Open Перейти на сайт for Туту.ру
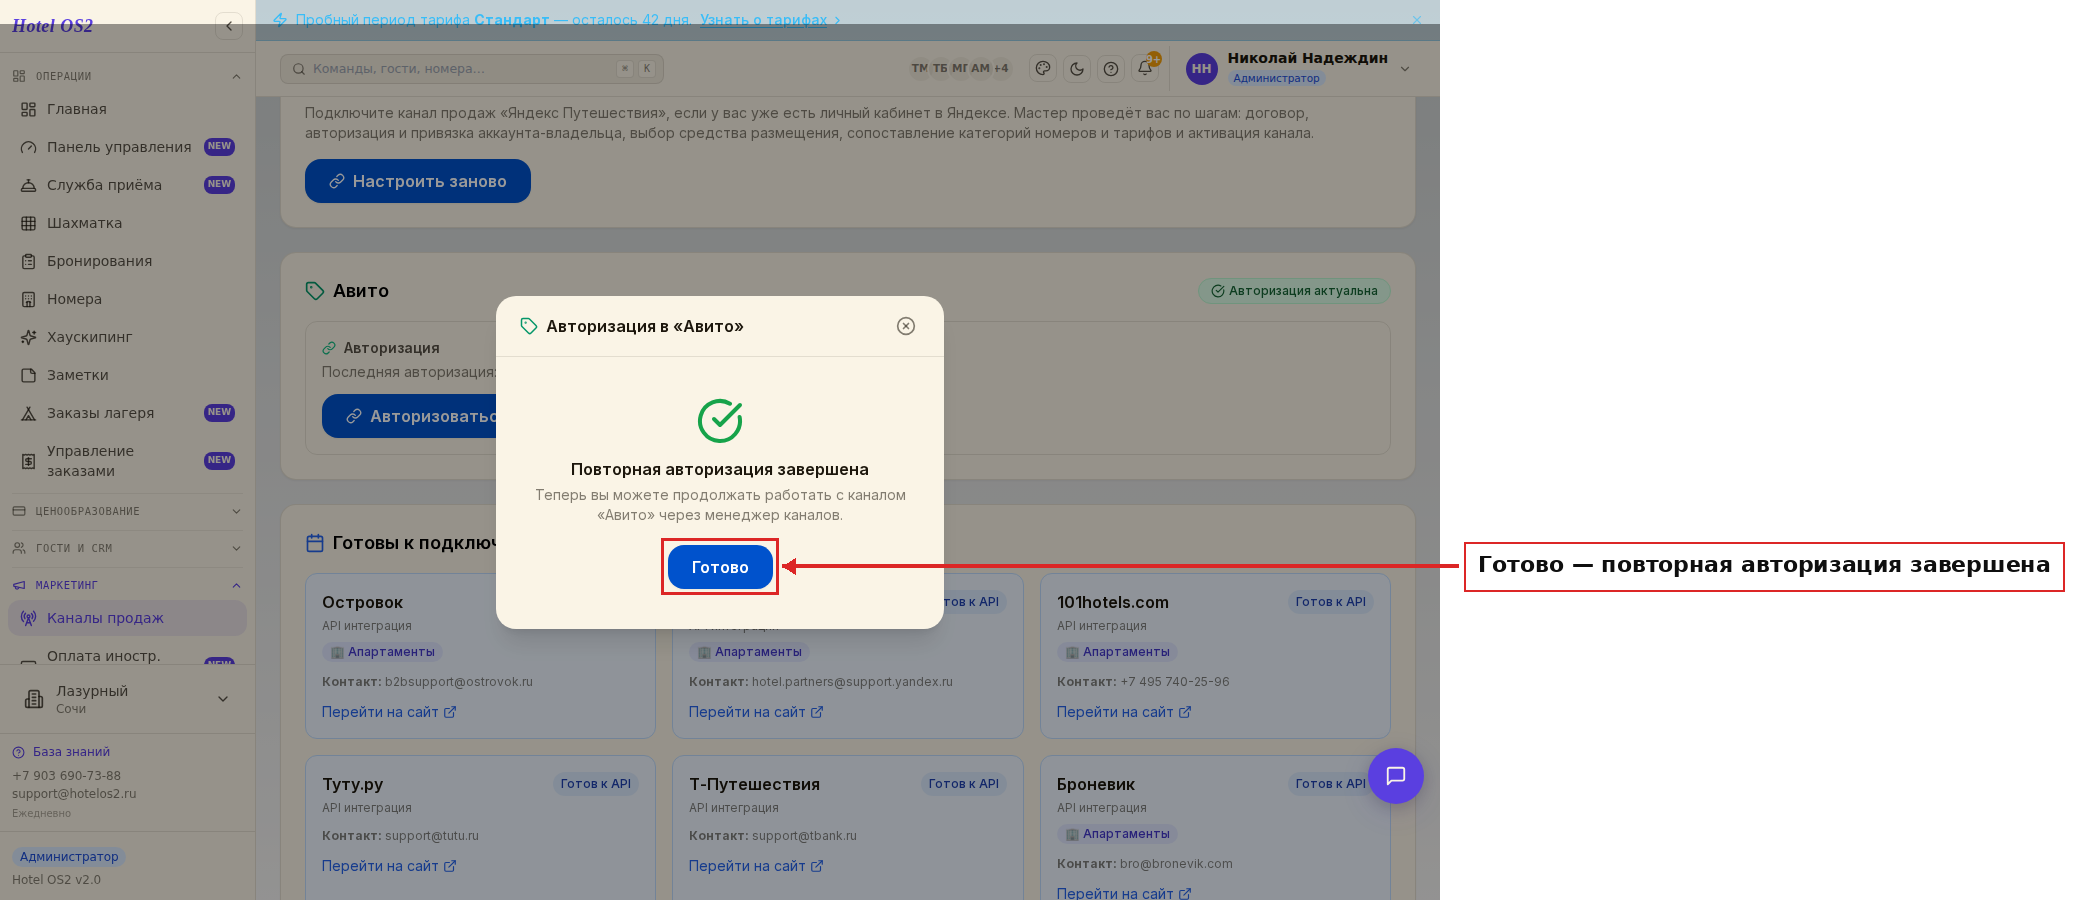2088x900 pixels. 389,866
